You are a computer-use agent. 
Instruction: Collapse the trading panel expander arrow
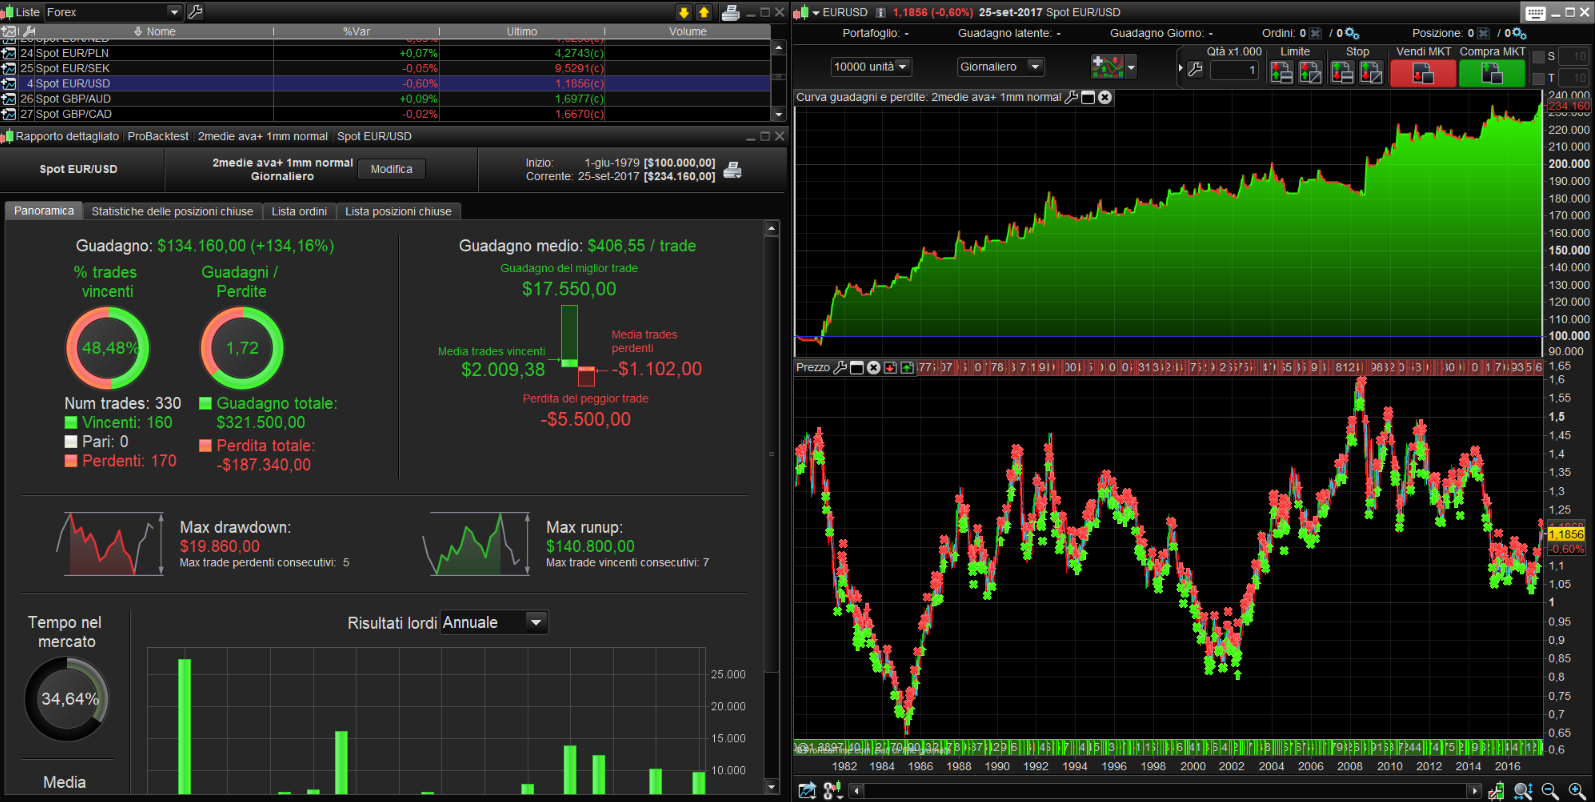pos(1181,69)
